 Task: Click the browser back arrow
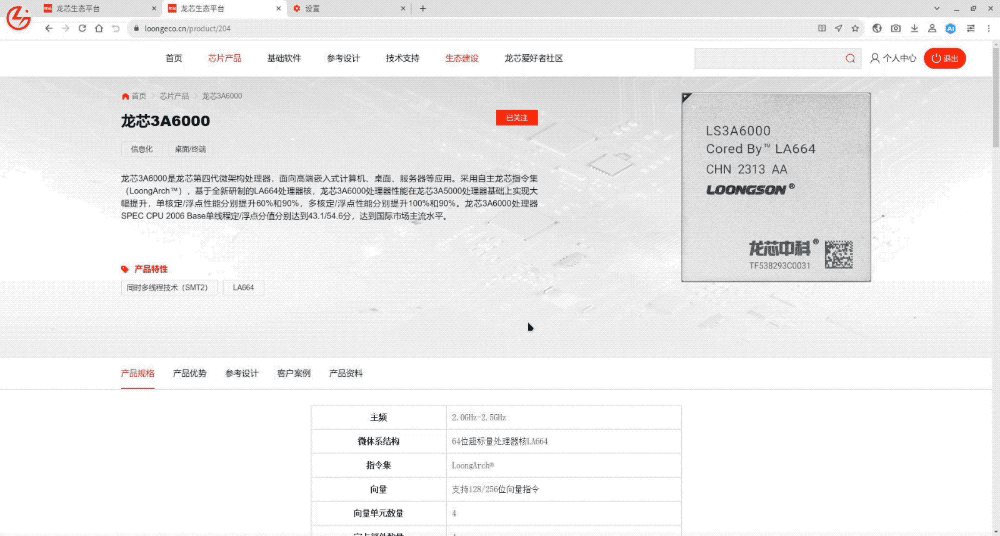click(x=49, y=28)
